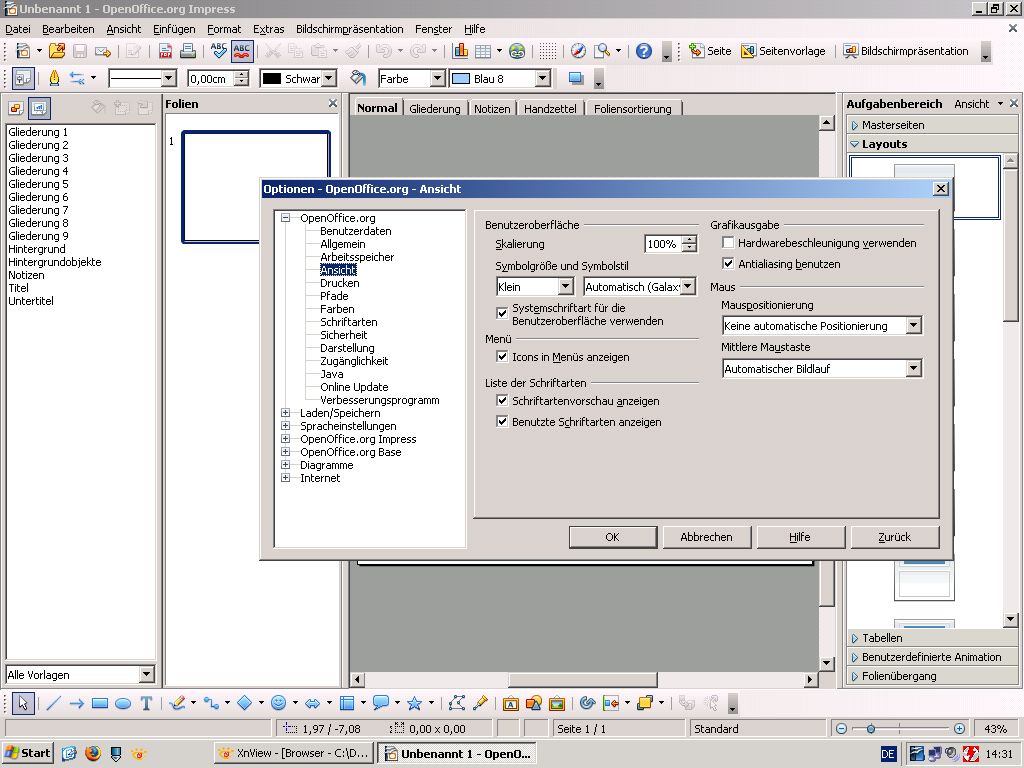Switch to the Foliensortierung view tab
1024x768 pixels.
[632, 108]
